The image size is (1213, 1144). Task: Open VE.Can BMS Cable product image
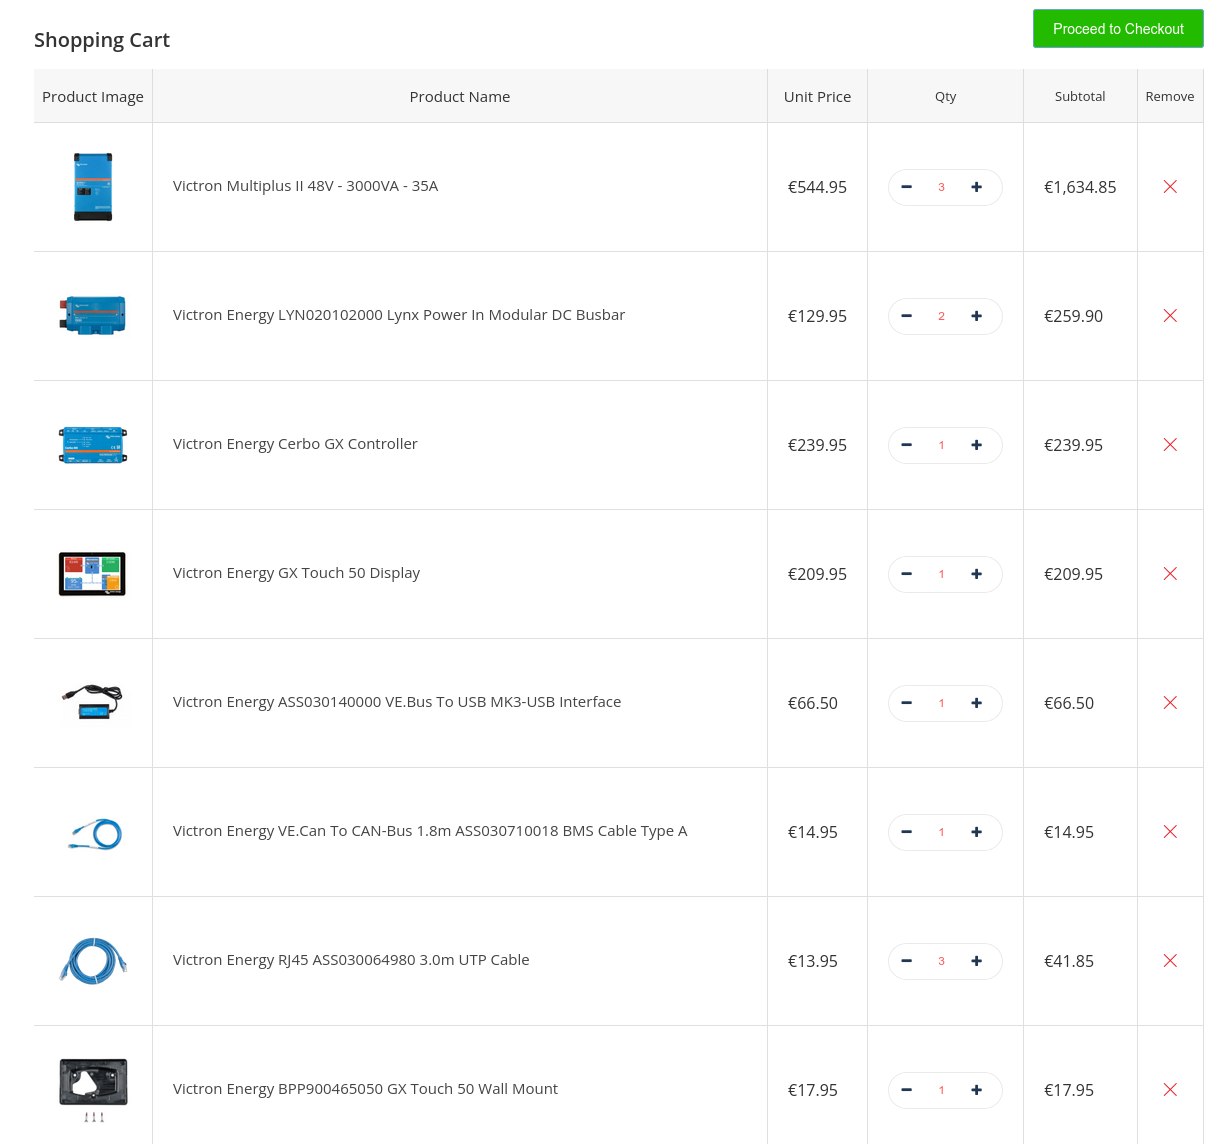[x=93, y=832]
